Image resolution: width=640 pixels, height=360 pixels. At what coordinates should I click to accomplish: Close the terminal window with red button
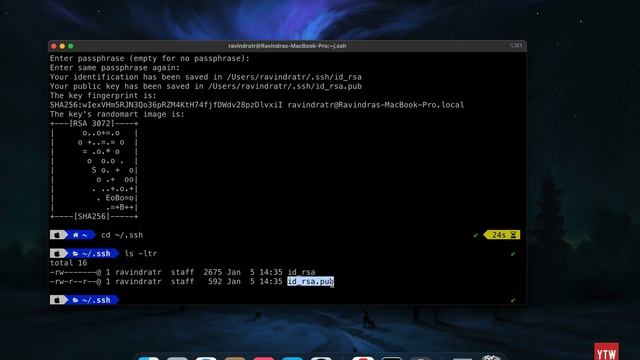[54, 46]
